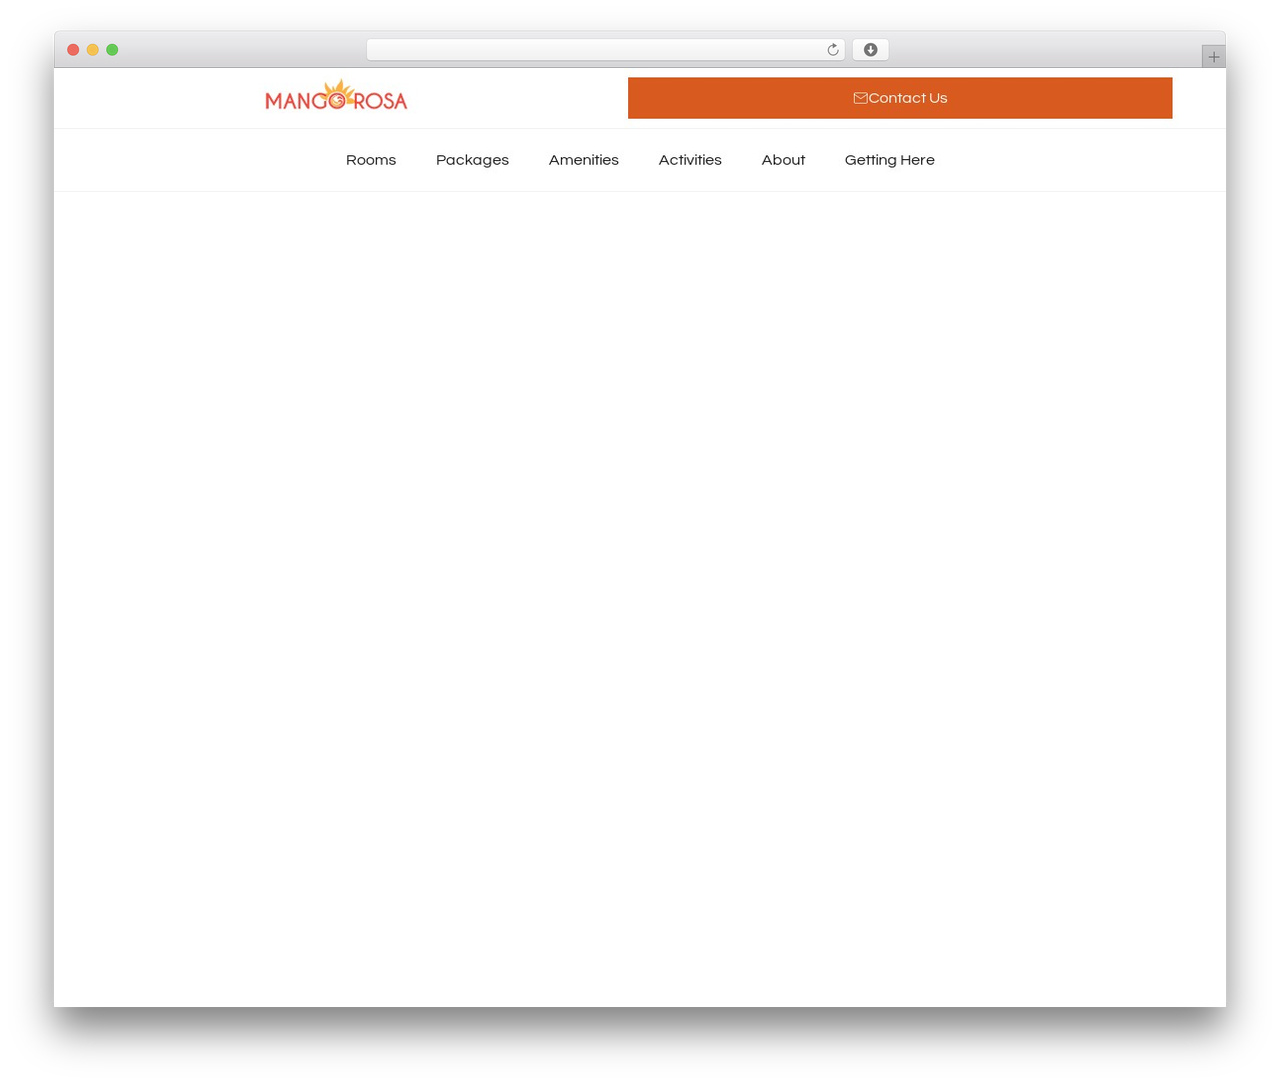
Task: Open the Rooms menu item
Action: (371, 160)
